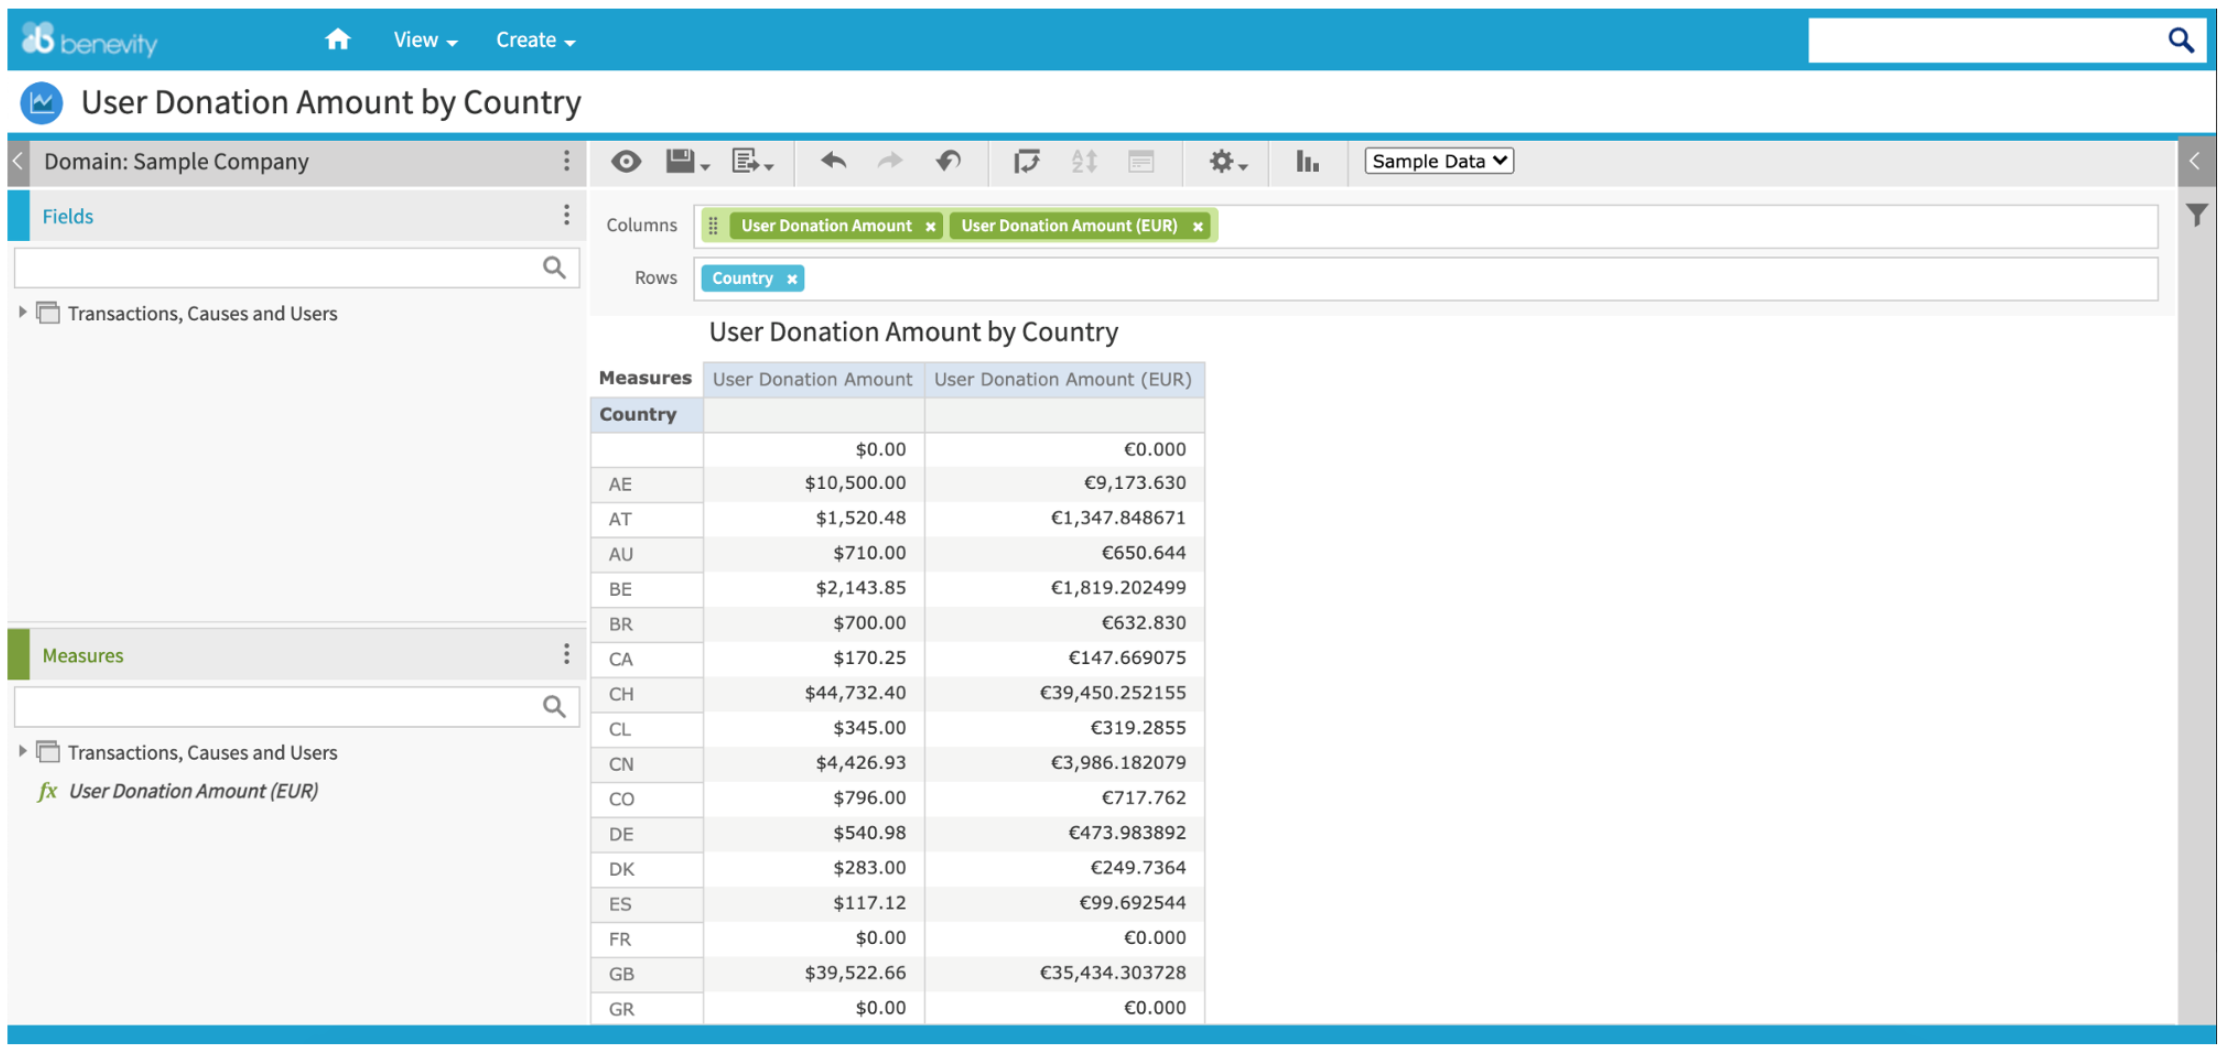2228x1052 pixels.
Task: Click the Columns drag handle grip
Action: [713, 226]
